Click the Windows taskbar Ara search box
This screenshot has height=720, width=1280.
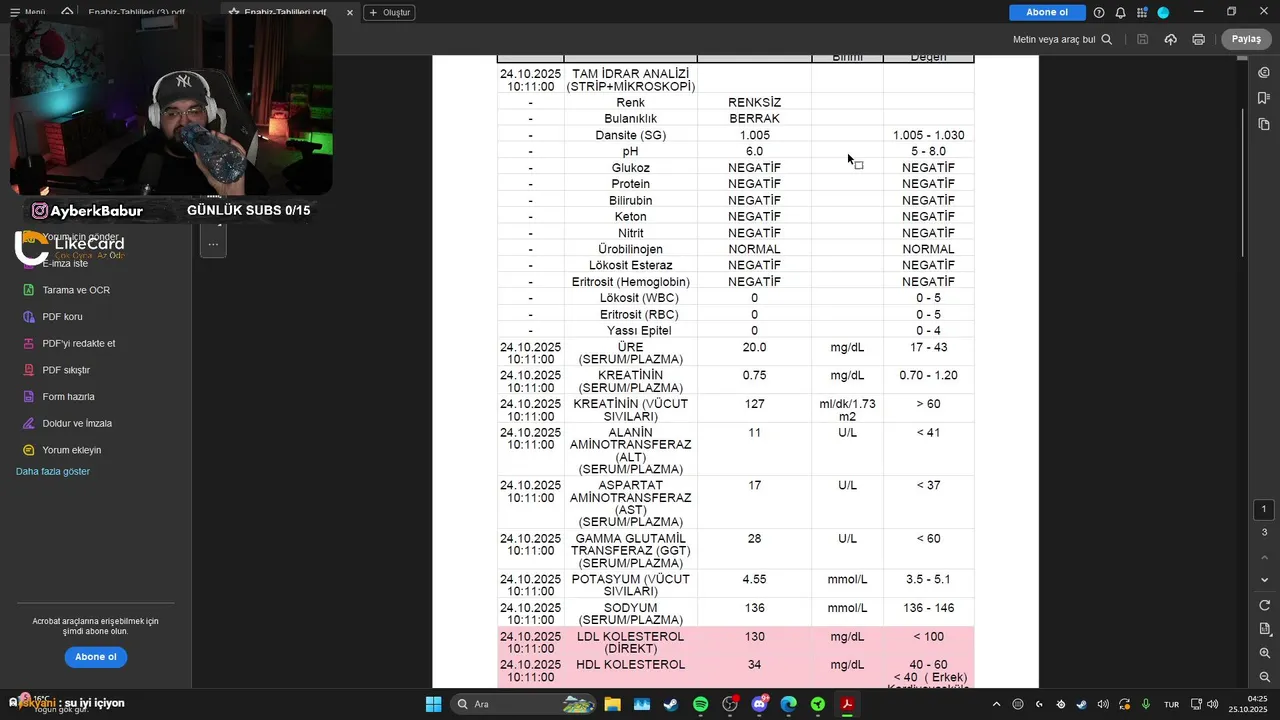click(525, 704)
